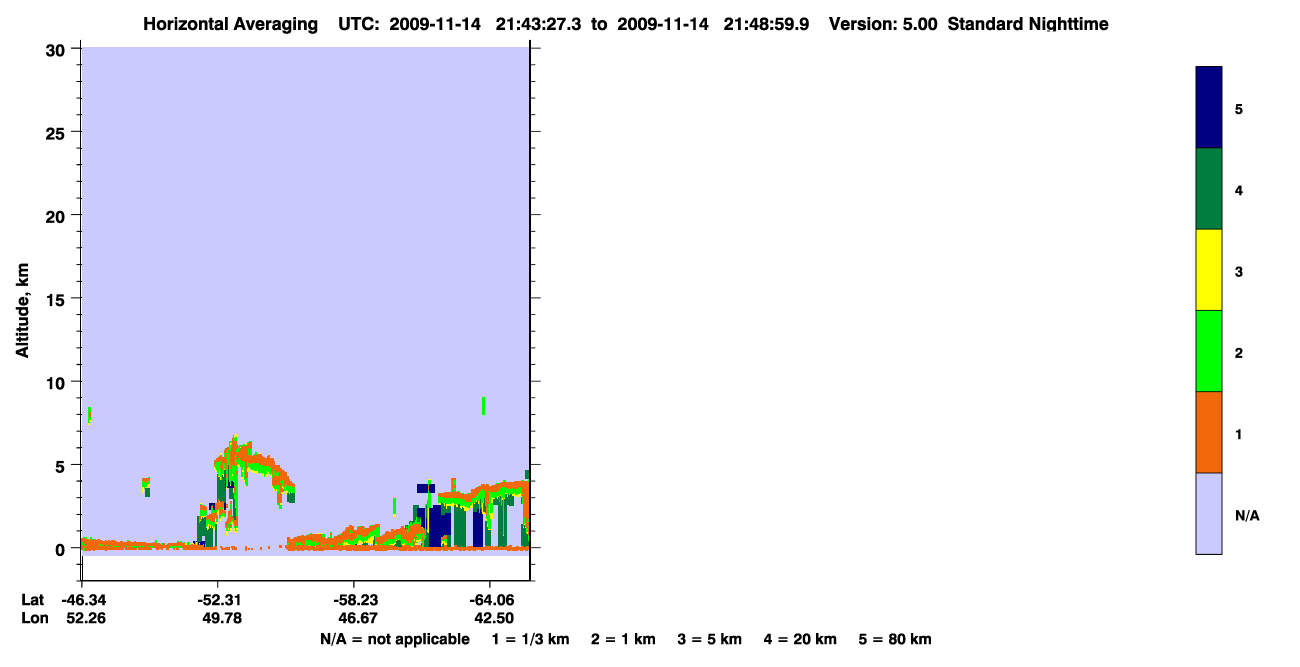Click the longitude value '49.78'
Image resolution: width=1300 pixels, height=667 pixels.
click(x=222, y=618)
